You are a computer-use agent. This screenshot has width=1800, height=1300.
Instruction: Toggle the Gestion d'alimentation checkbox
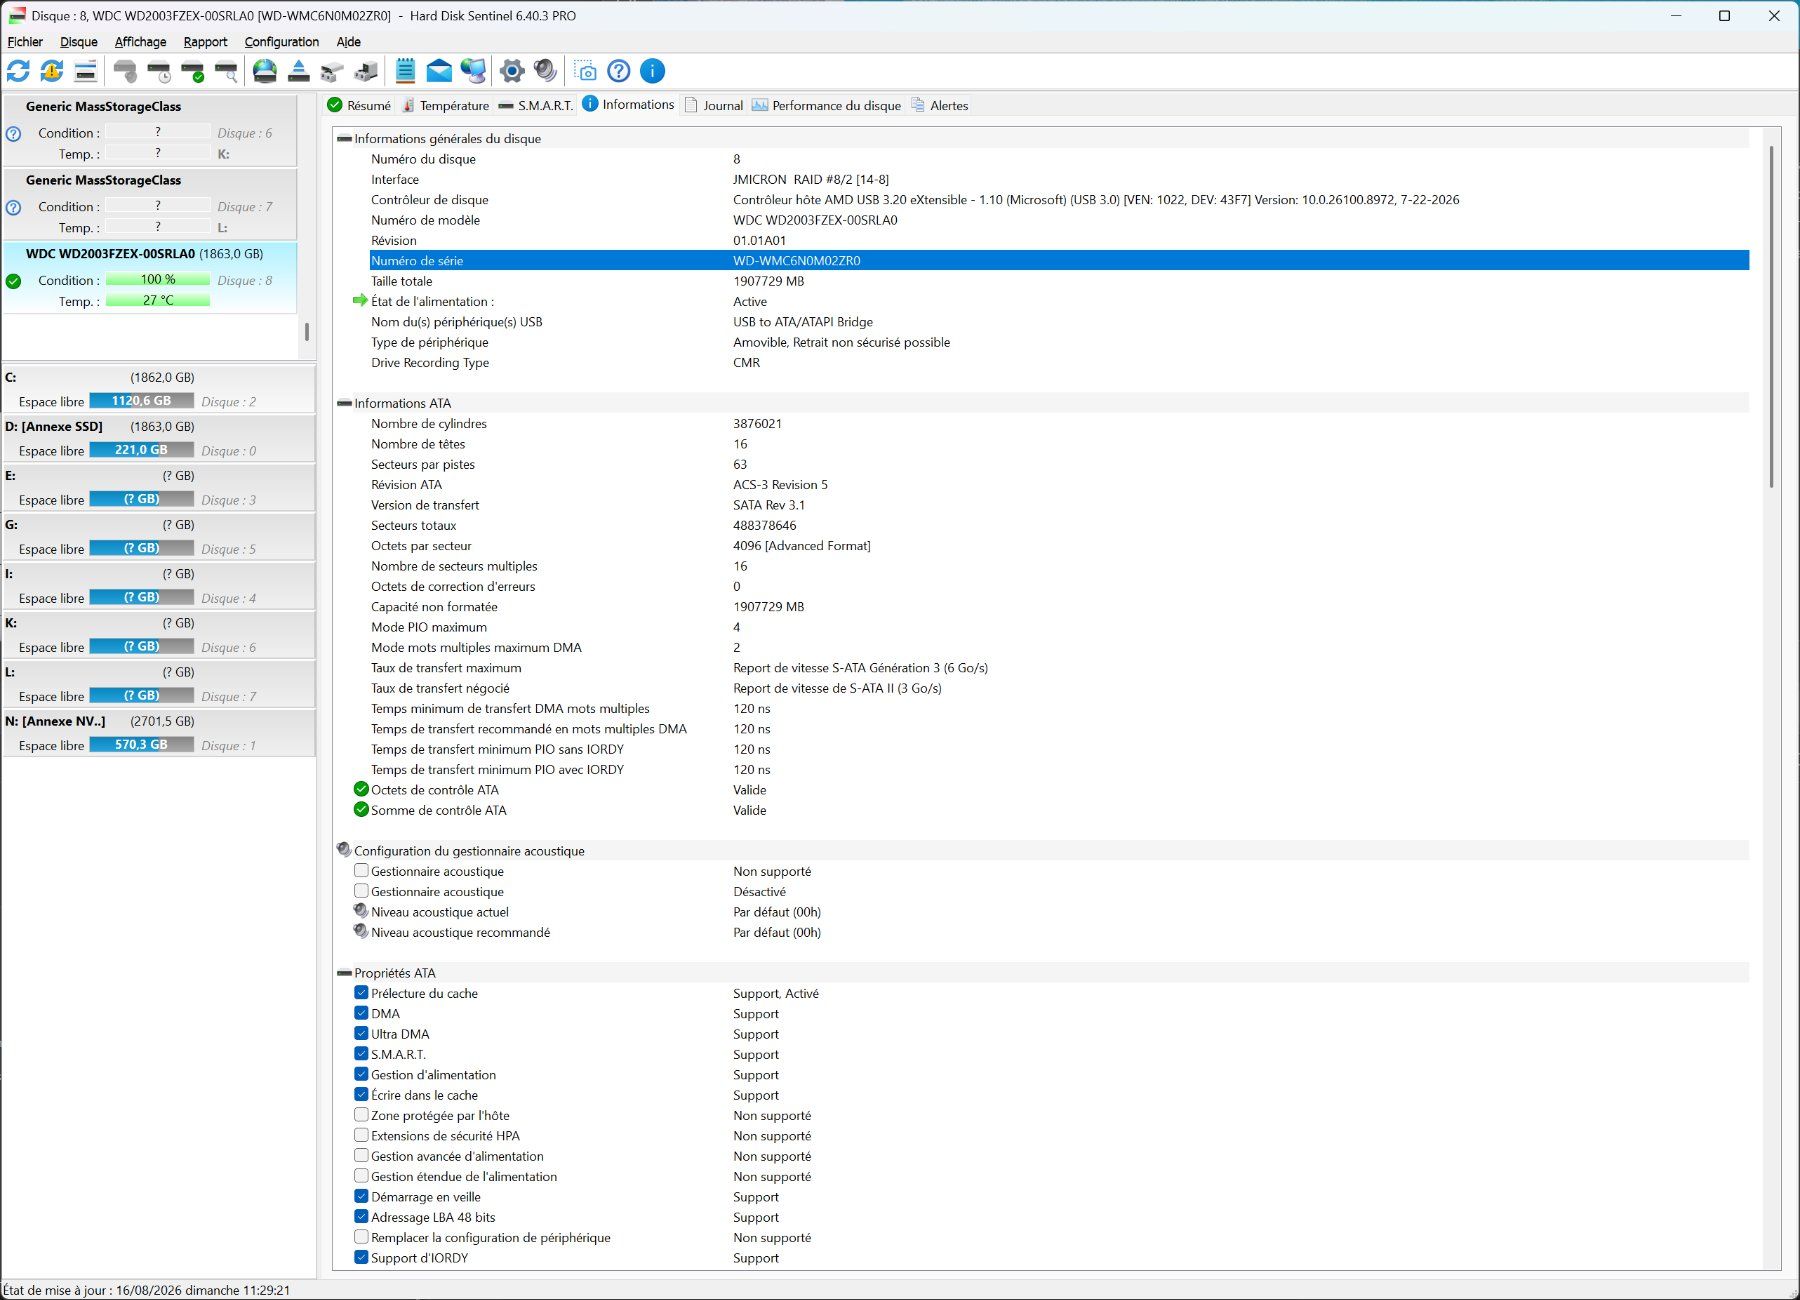pos(361,1074)
